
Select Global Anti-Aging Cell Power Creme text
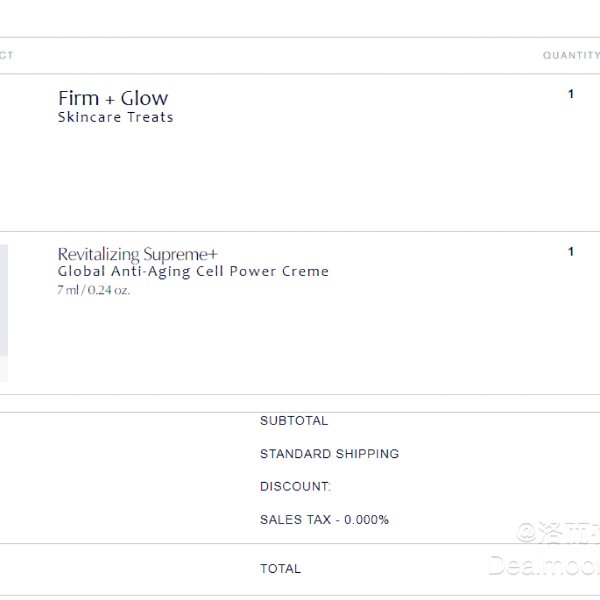coord(193,271)
